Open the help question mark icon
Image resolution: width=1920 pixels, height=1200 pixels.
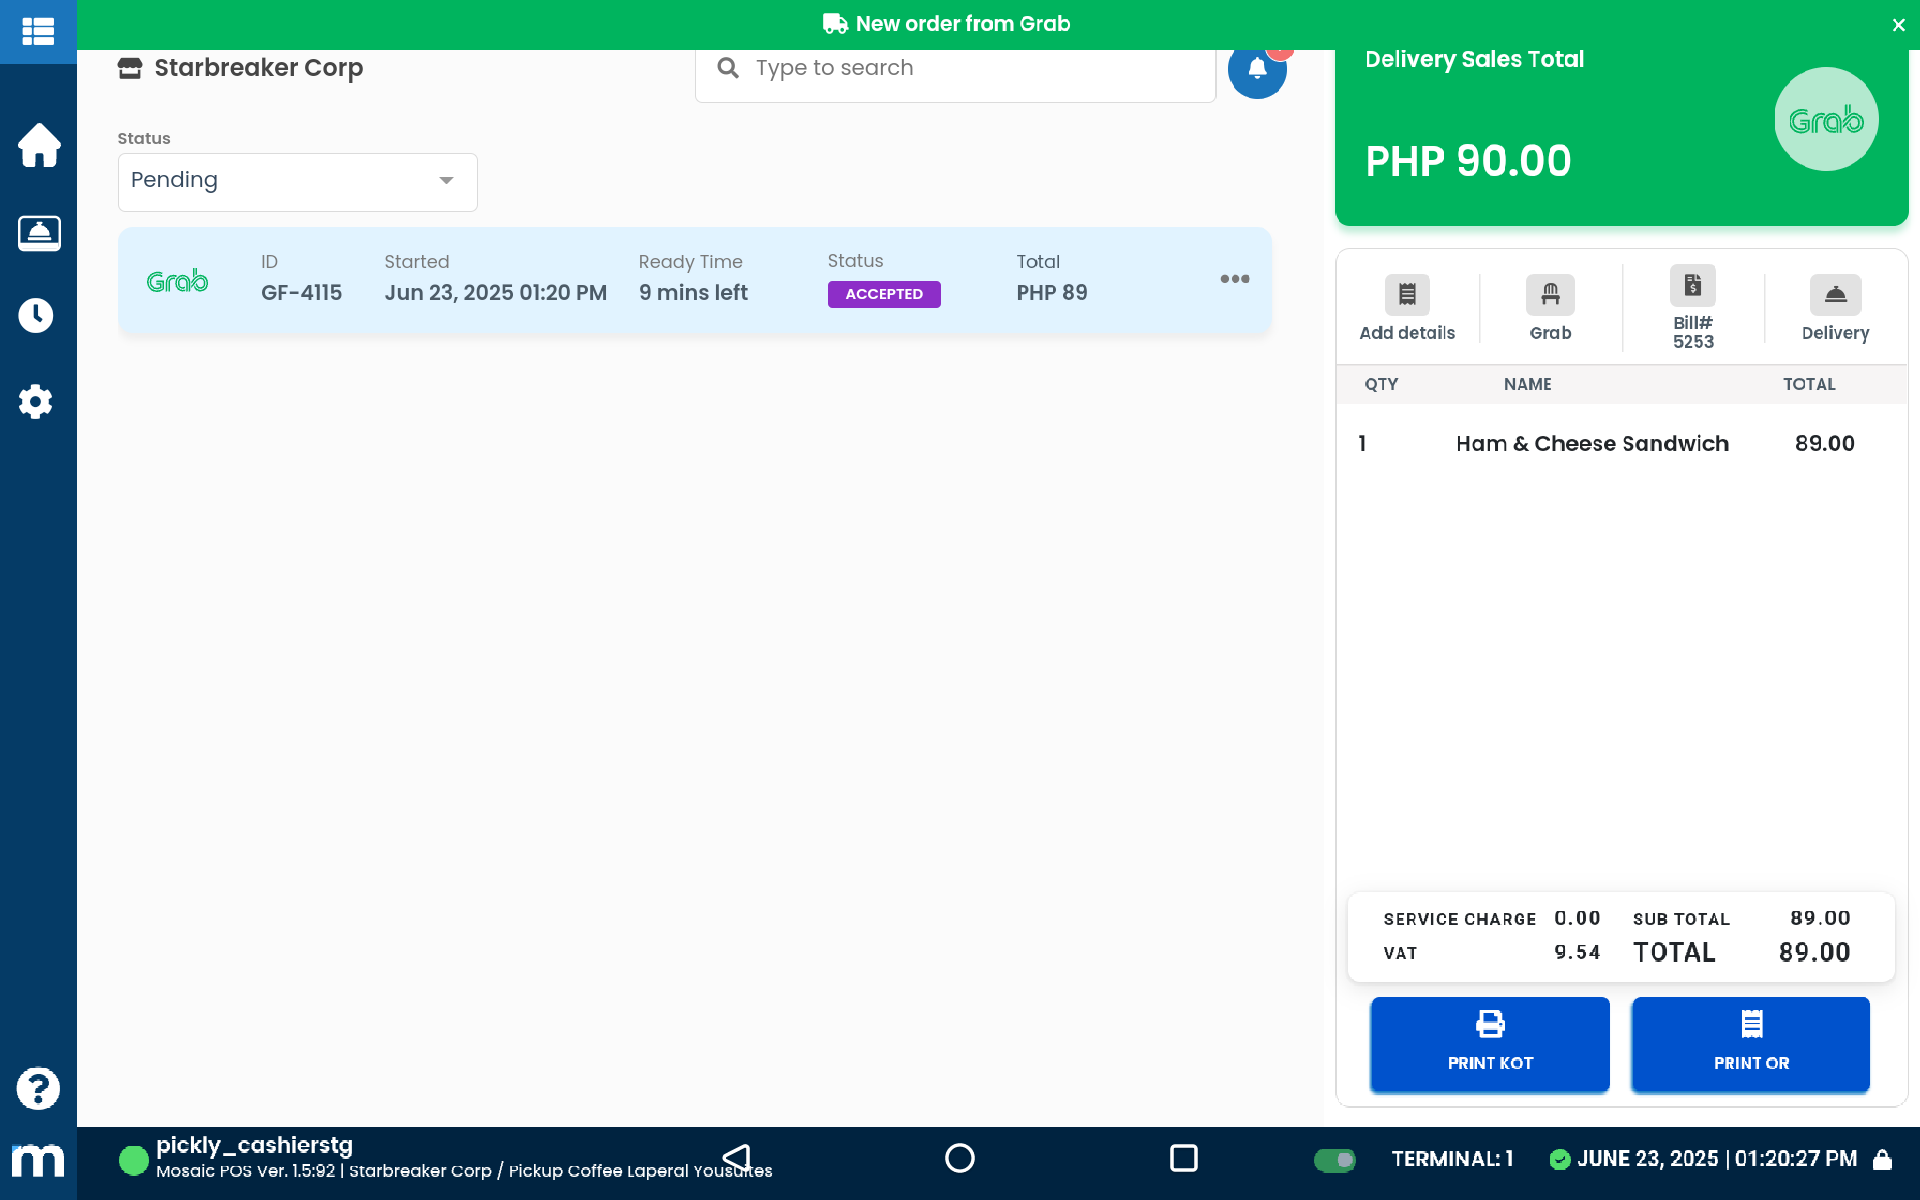(38, 1088)
